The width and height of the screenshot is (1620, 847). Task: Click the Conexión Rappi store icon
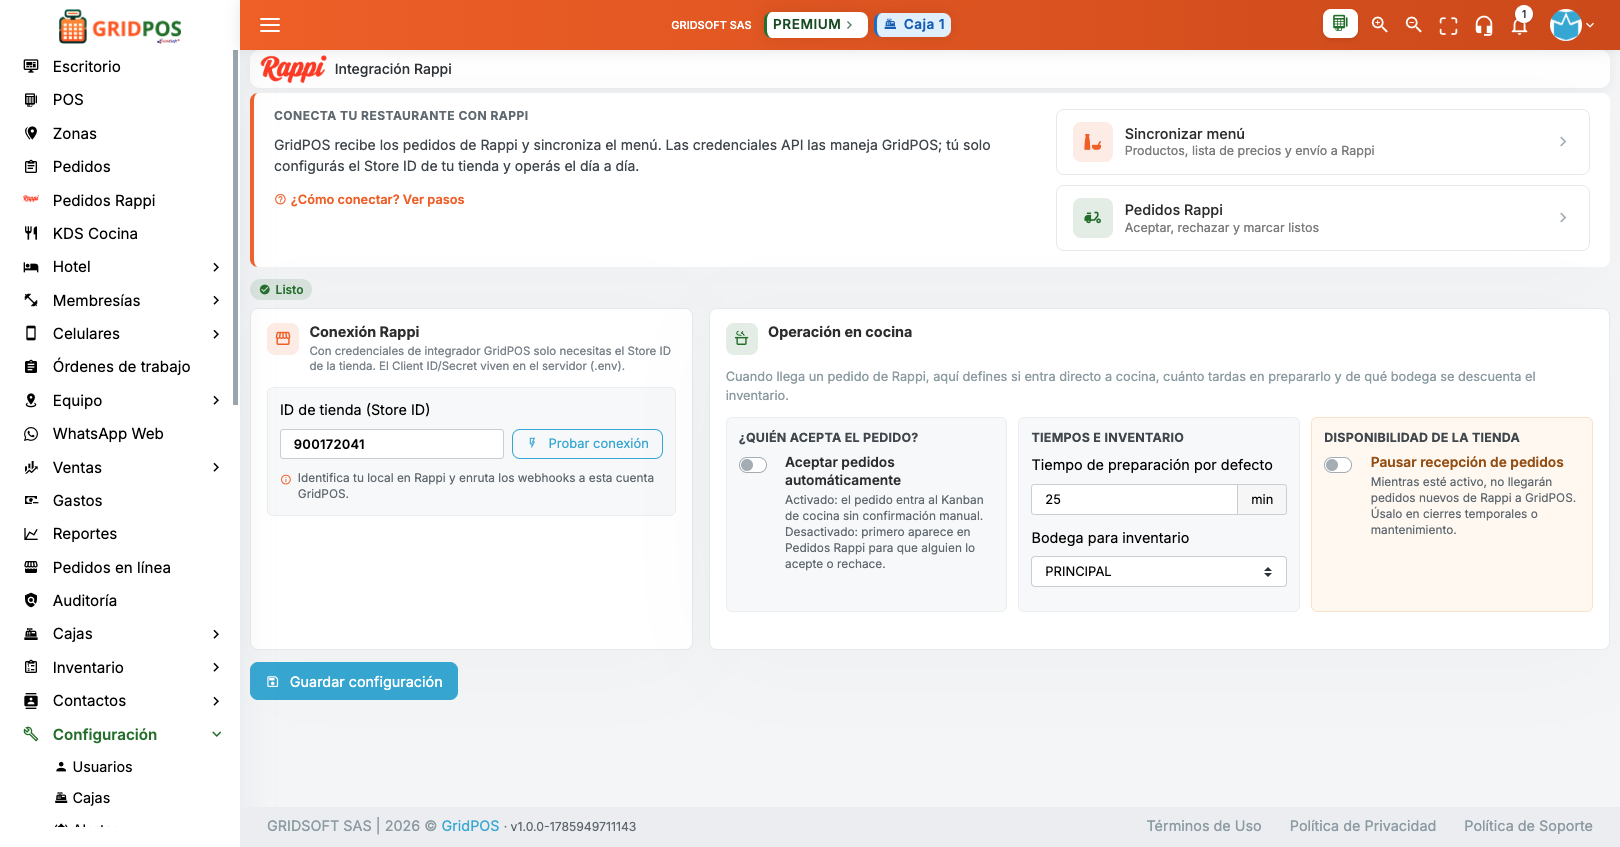[x=283, y=339]
